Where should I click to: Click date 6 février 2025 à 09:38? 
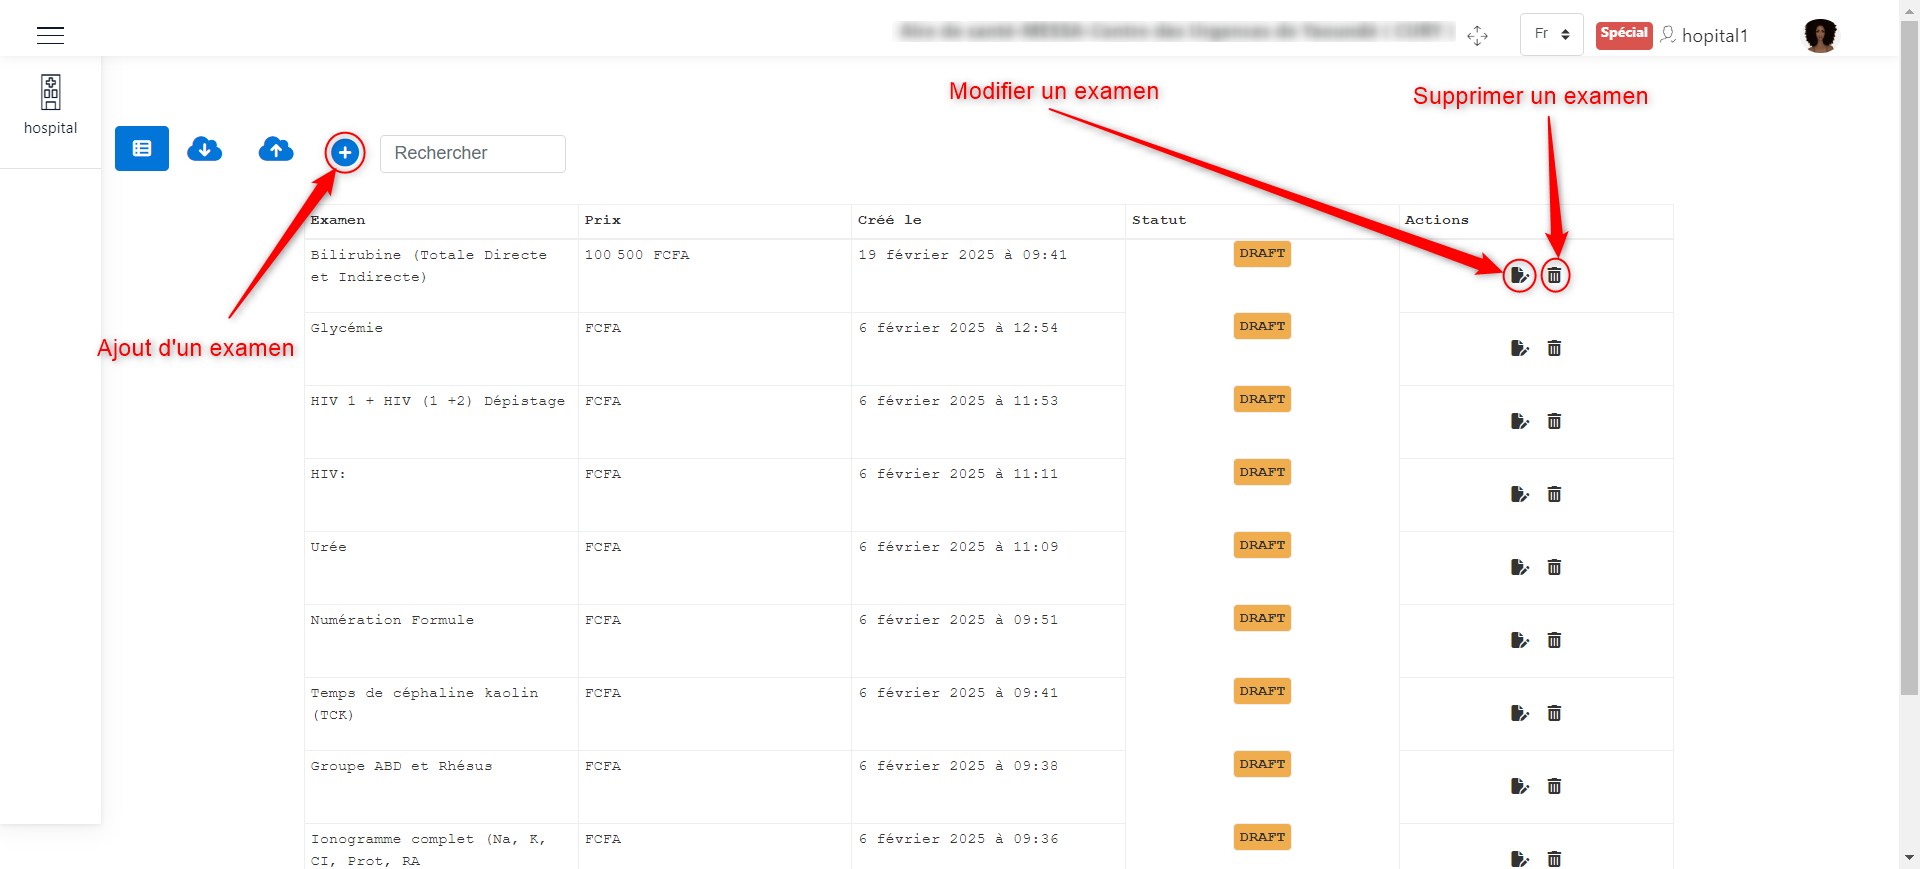[958, 766]
